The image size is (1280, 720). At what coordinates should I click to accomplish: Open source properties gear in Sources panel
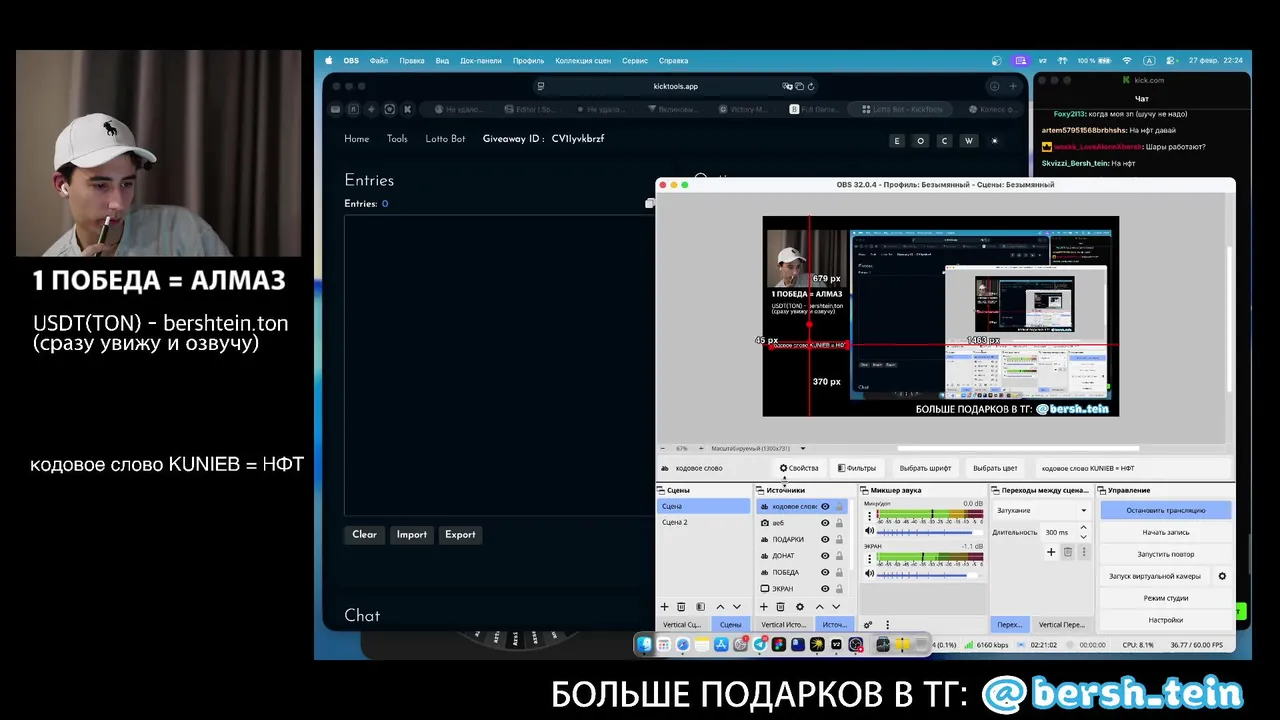coord(799,607)
